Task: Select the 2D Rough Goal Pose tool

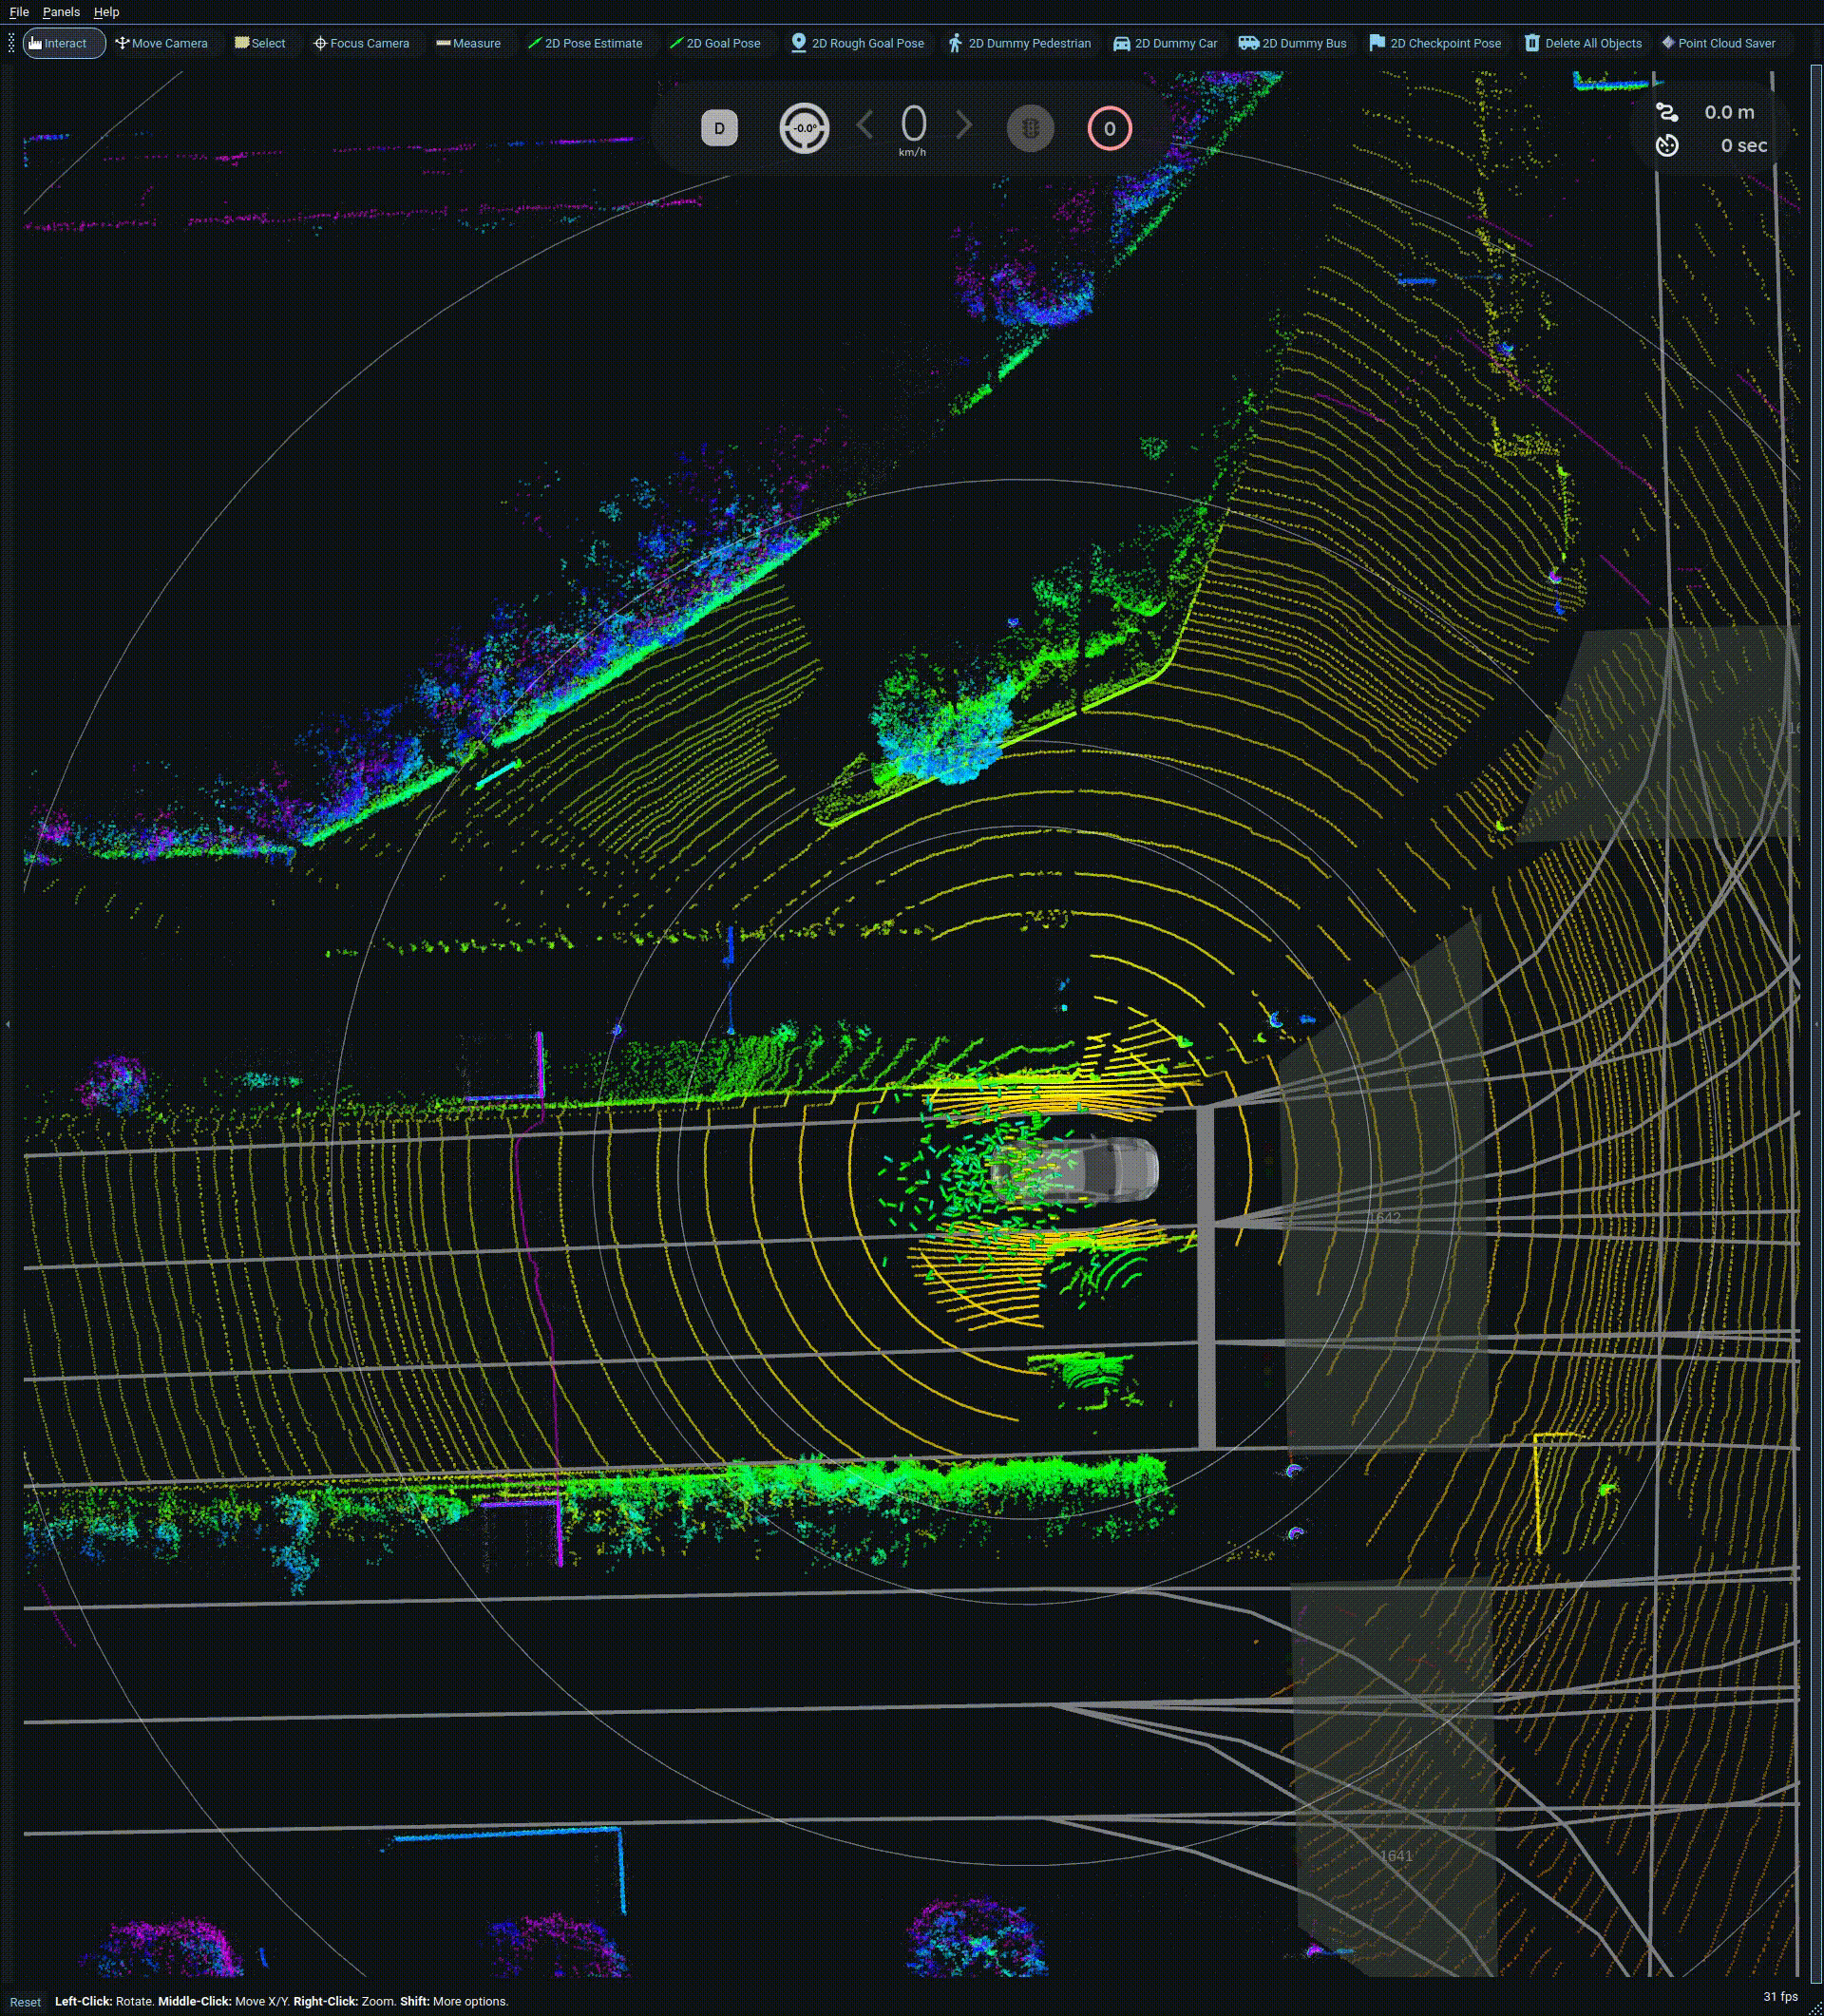Action: 857,43
